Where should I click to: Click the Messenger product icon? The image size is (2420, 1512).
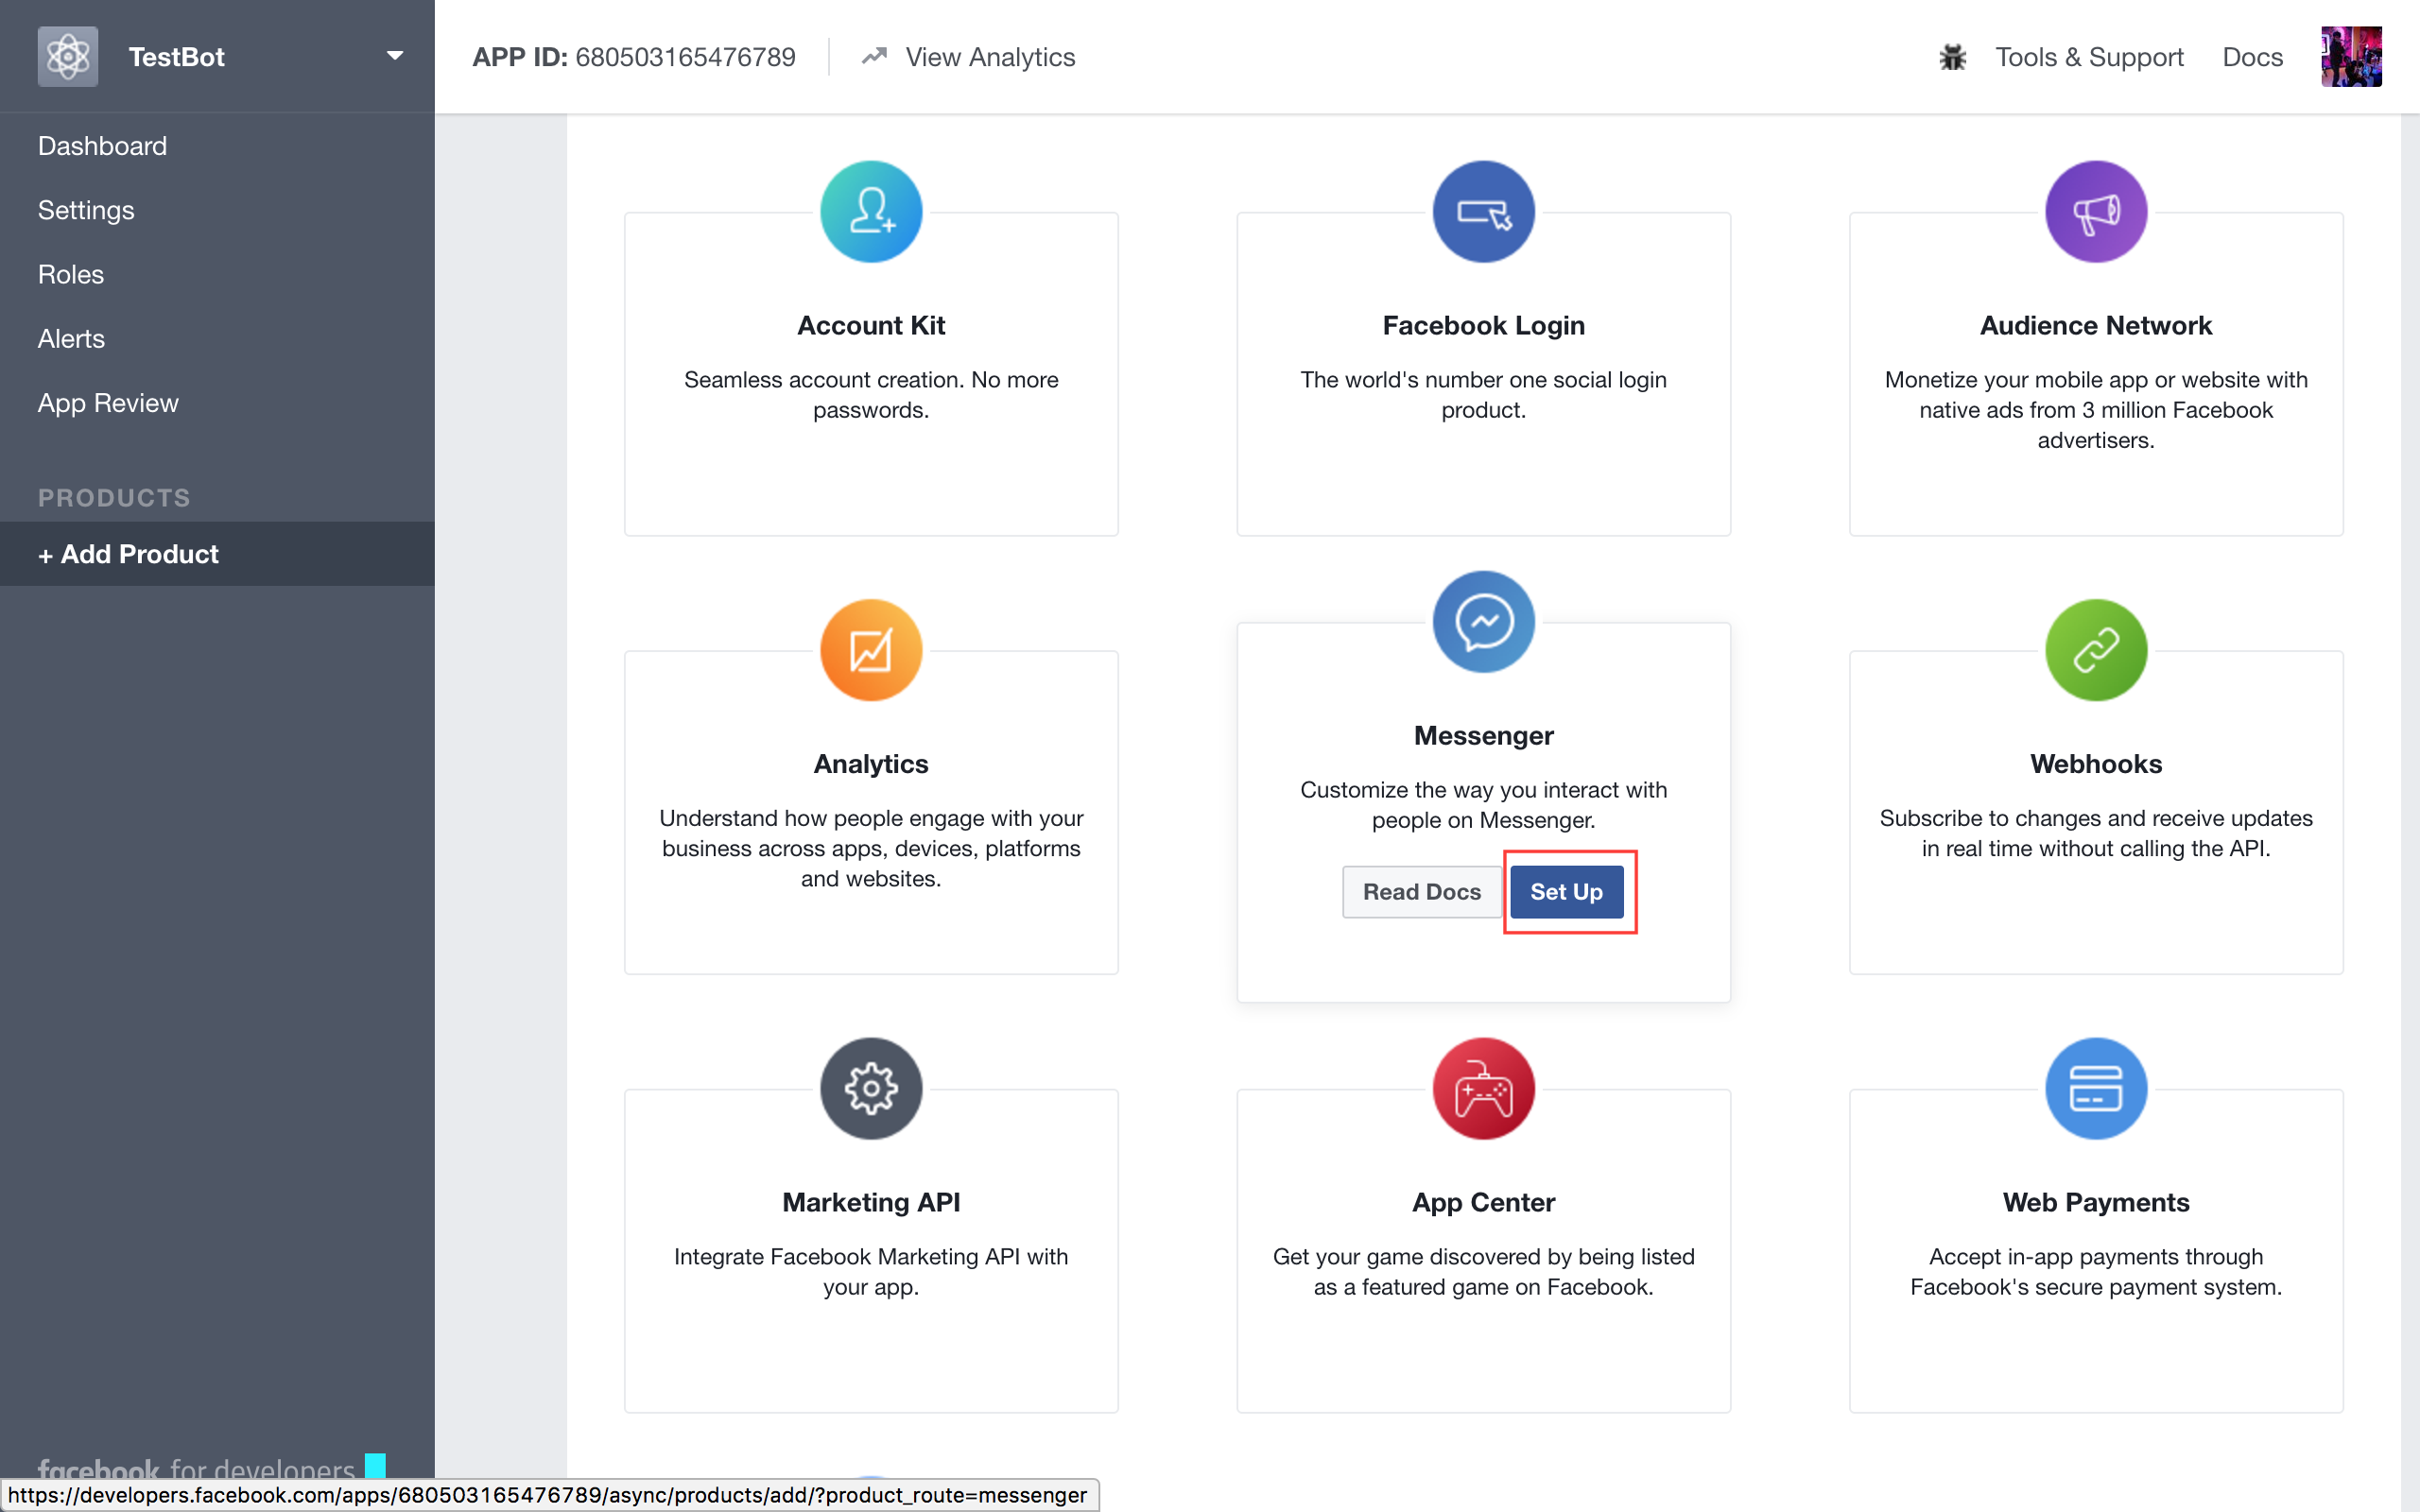pyautogui.click(x=1482, y=622)
